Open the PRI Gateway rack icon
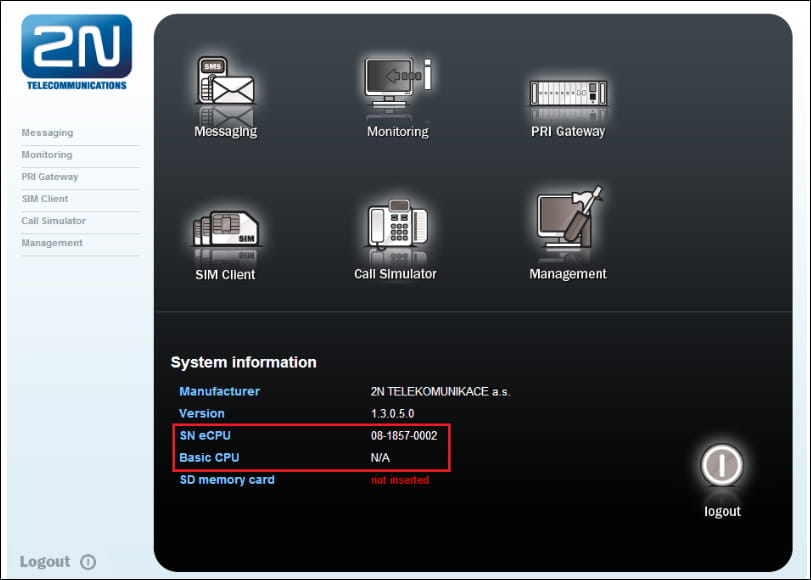The image size is (811, 580). click(x=568, y=93)
